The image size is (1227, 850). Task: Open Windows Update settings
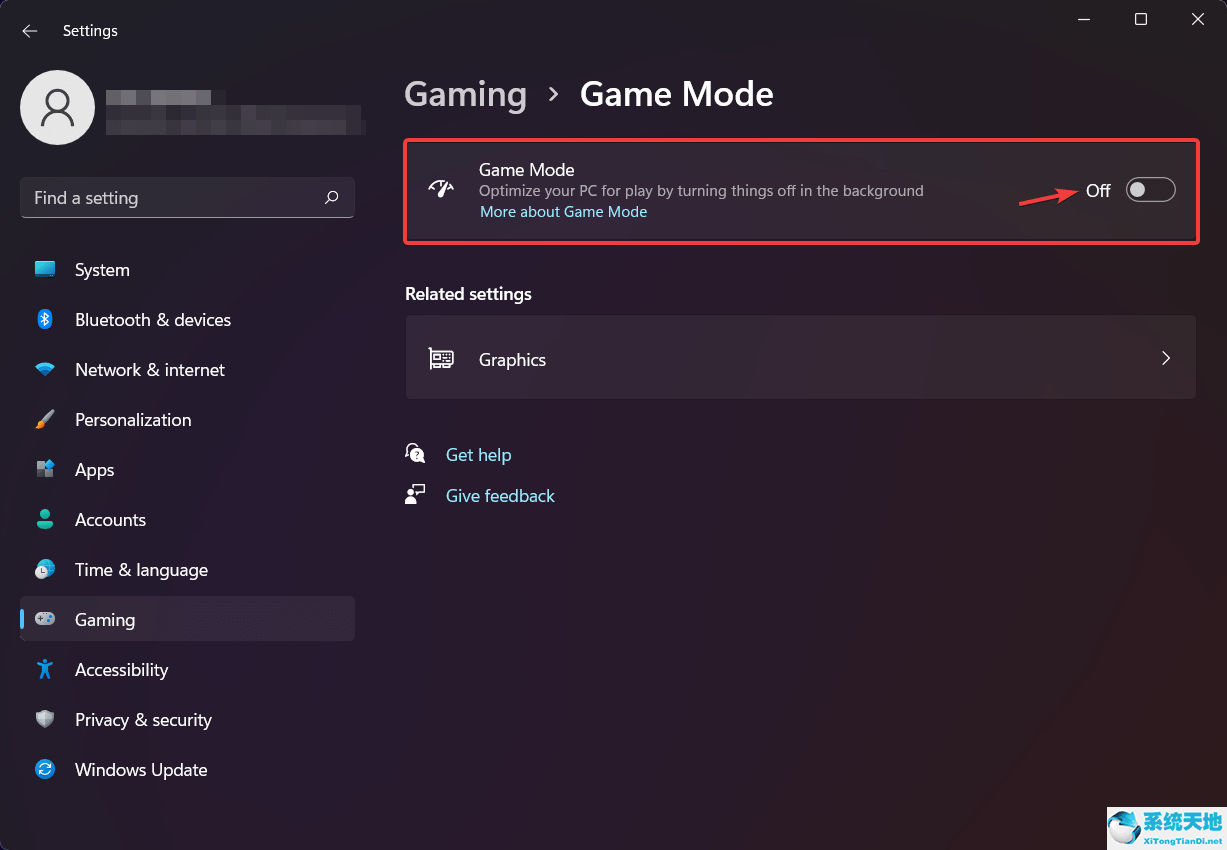140,769
